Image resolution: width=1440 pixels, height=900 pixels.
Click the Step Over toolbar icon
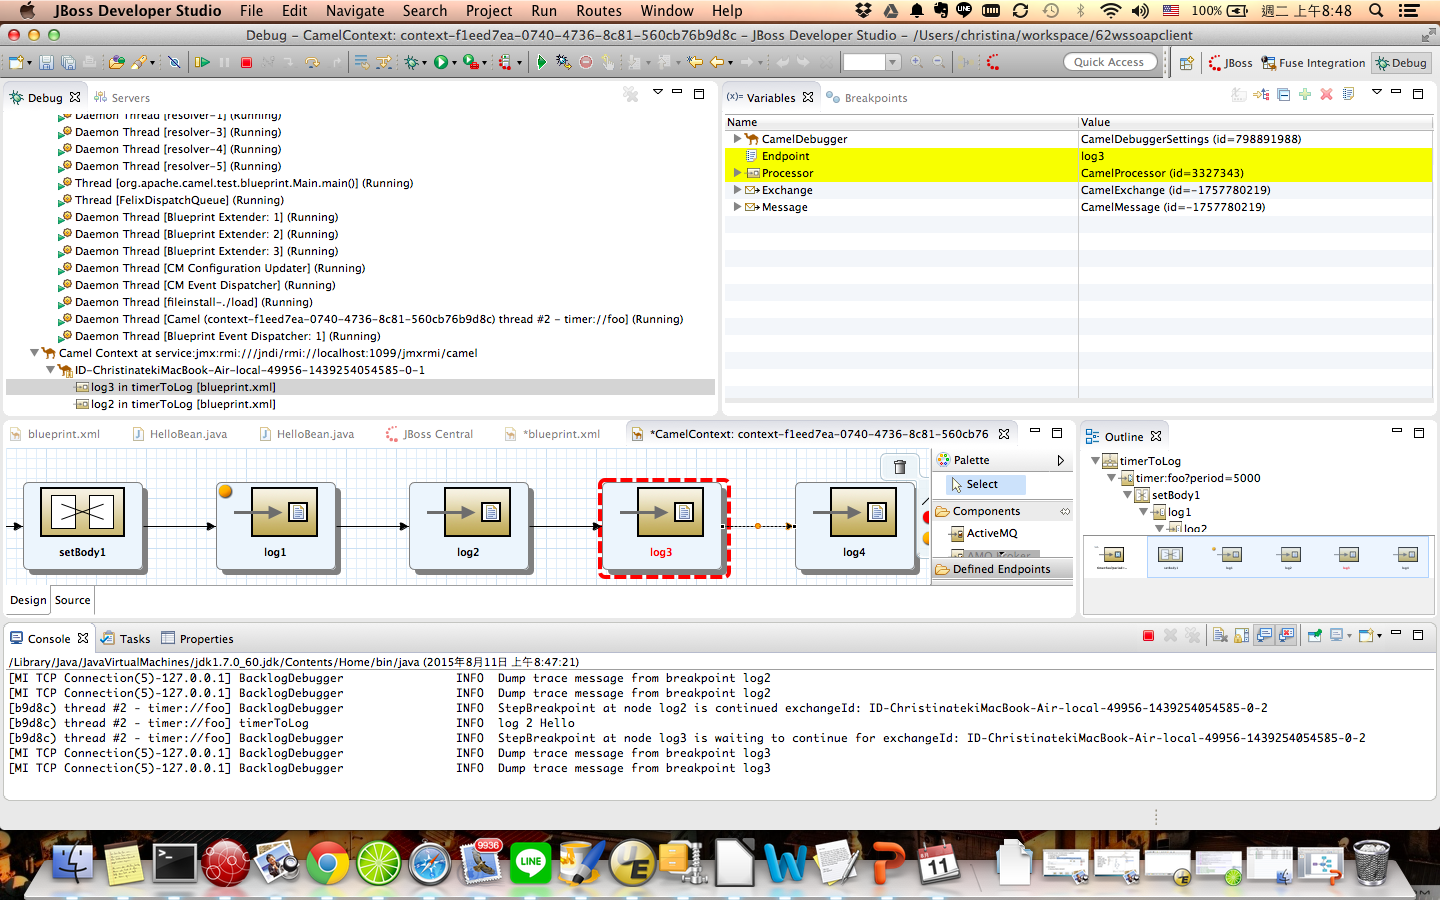(312, 62)
